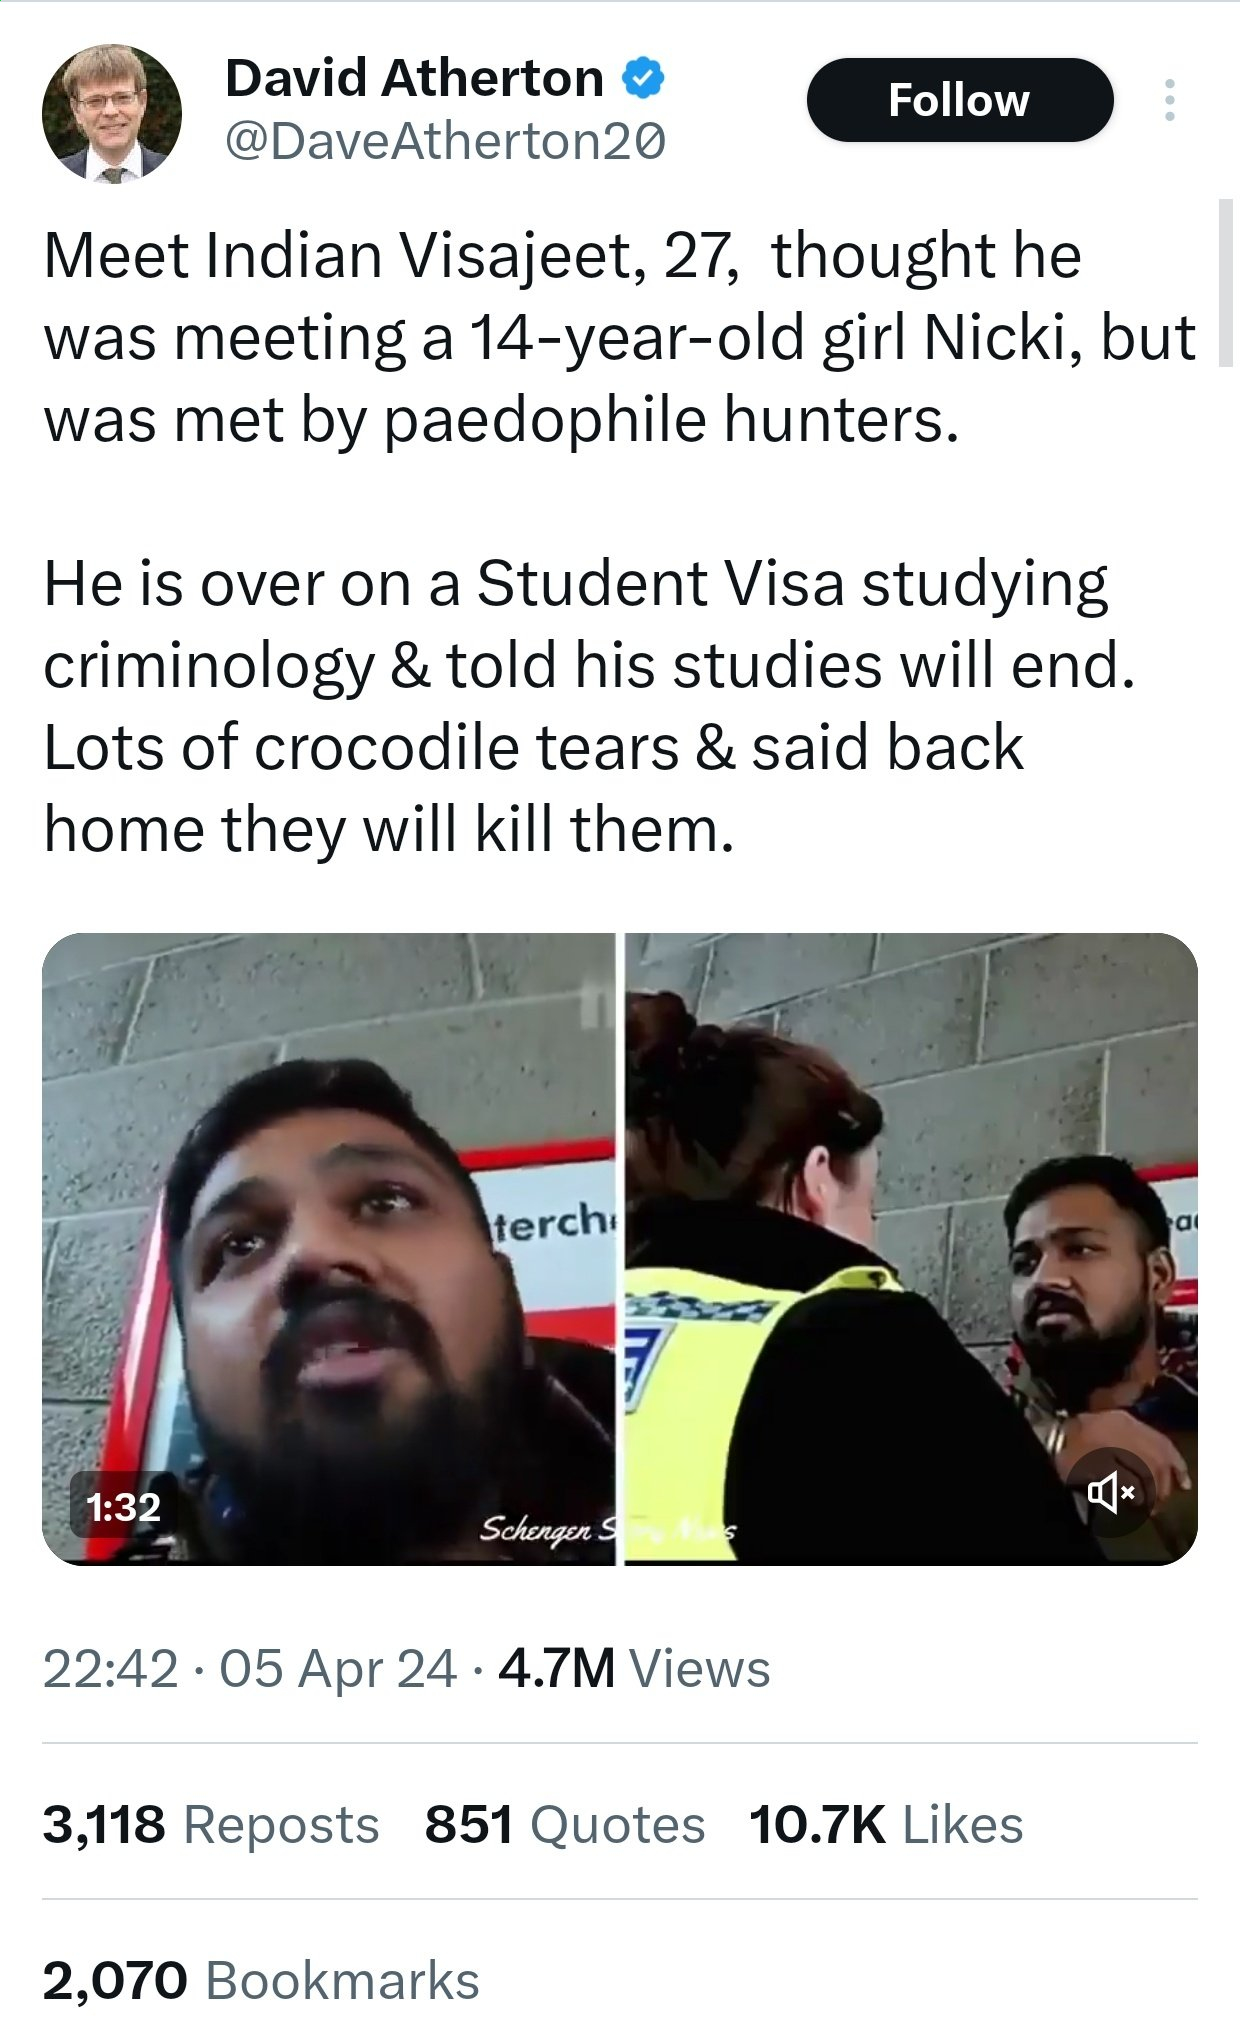Click the blue verified badge icon
Screen dimensions: 1240x2040
[644, 78]
